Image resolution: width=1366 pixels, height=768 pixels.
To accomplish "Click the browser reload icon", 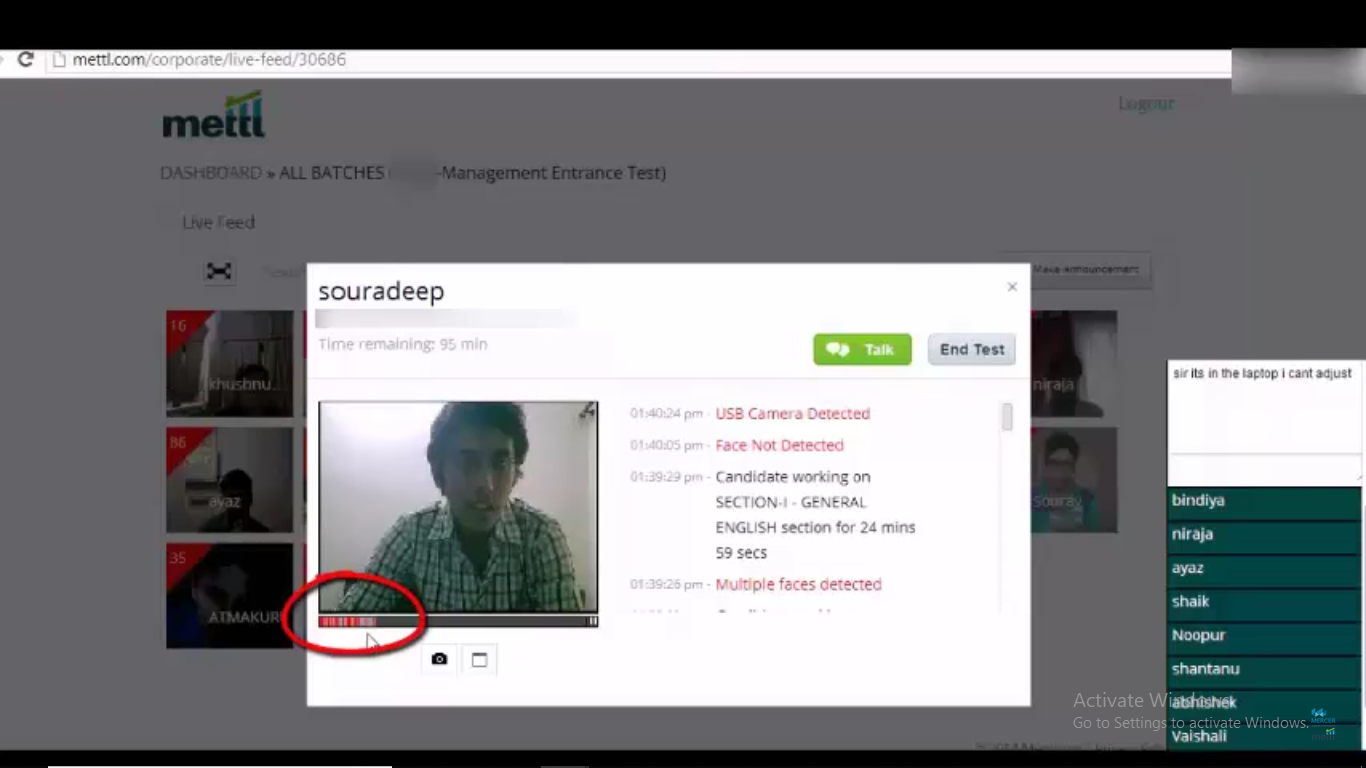I will tap(25, 59).
